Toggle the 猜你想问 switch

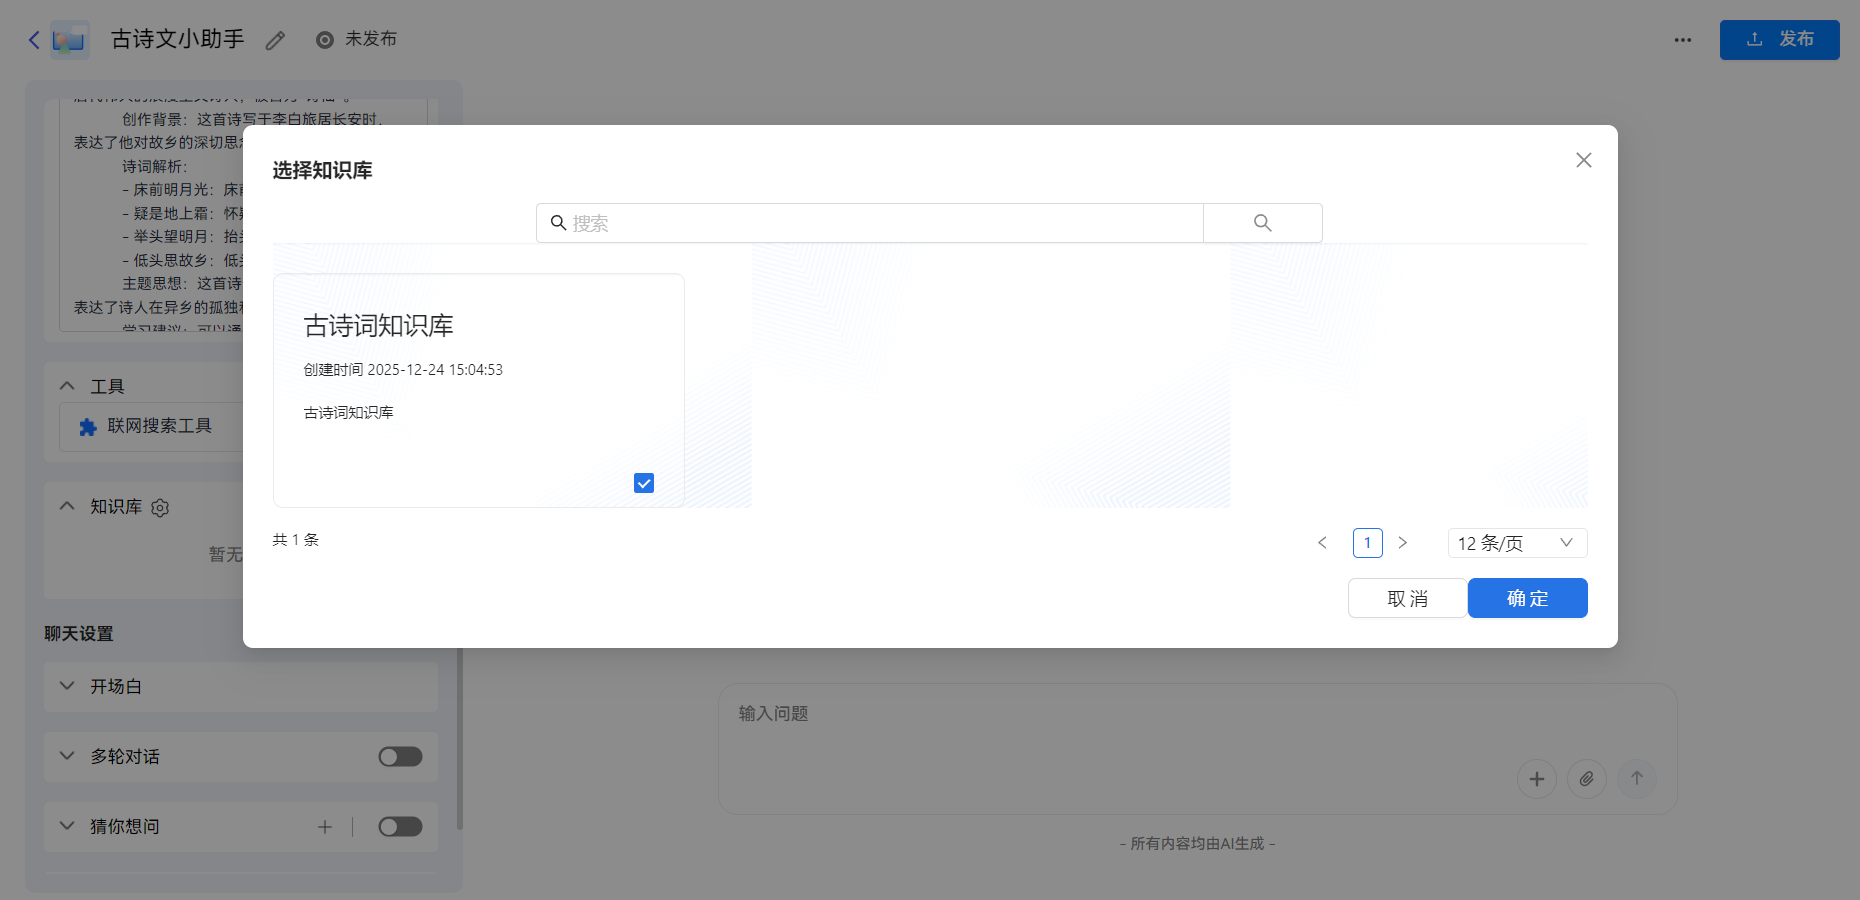400,827
